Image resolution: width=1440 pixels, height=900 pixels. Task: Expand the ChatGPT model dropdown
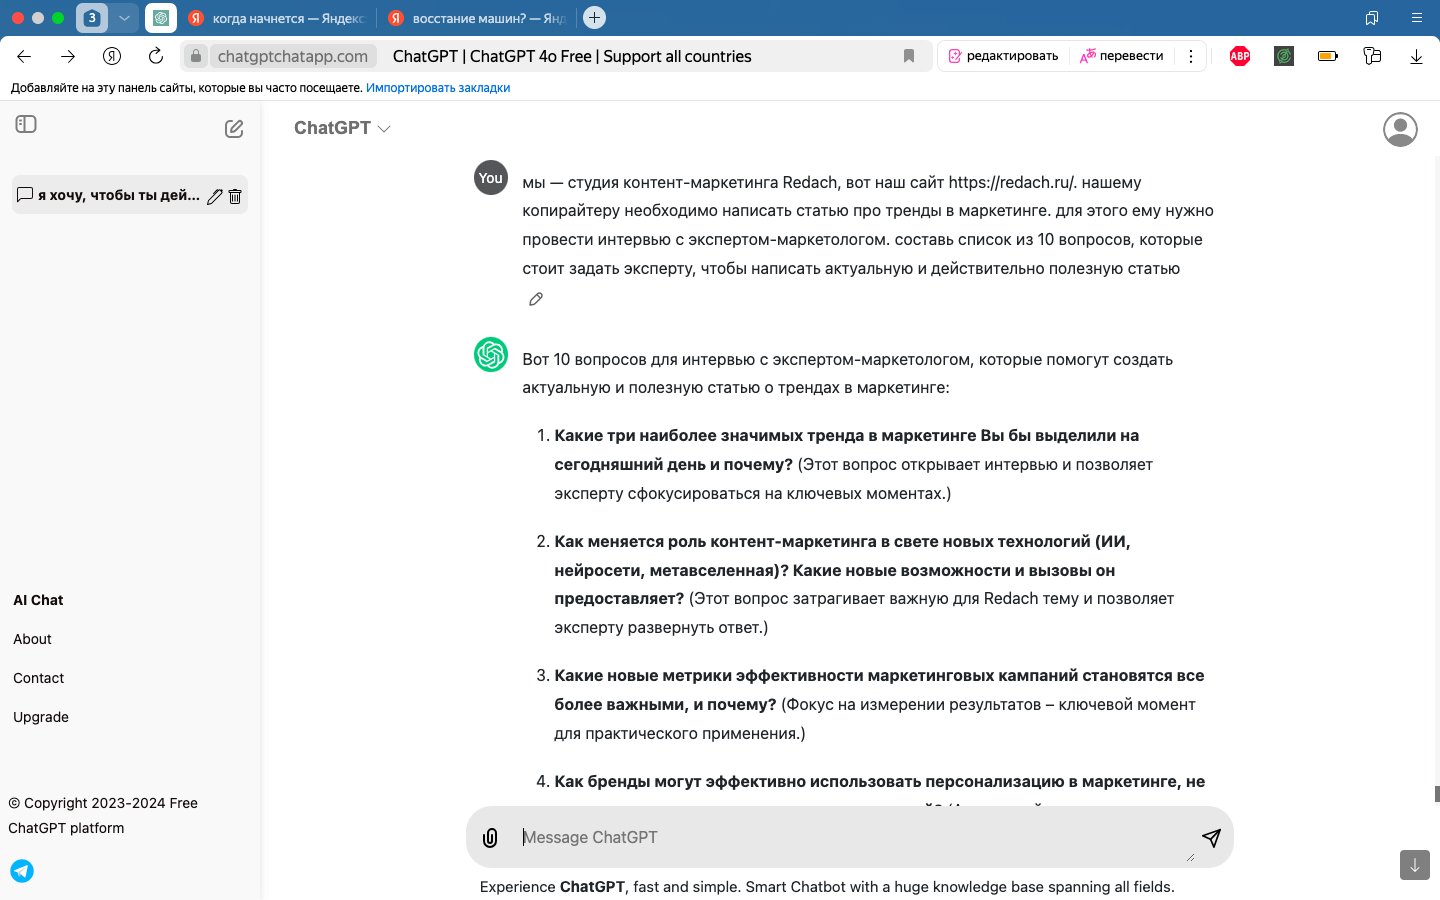tap(342, 128)
